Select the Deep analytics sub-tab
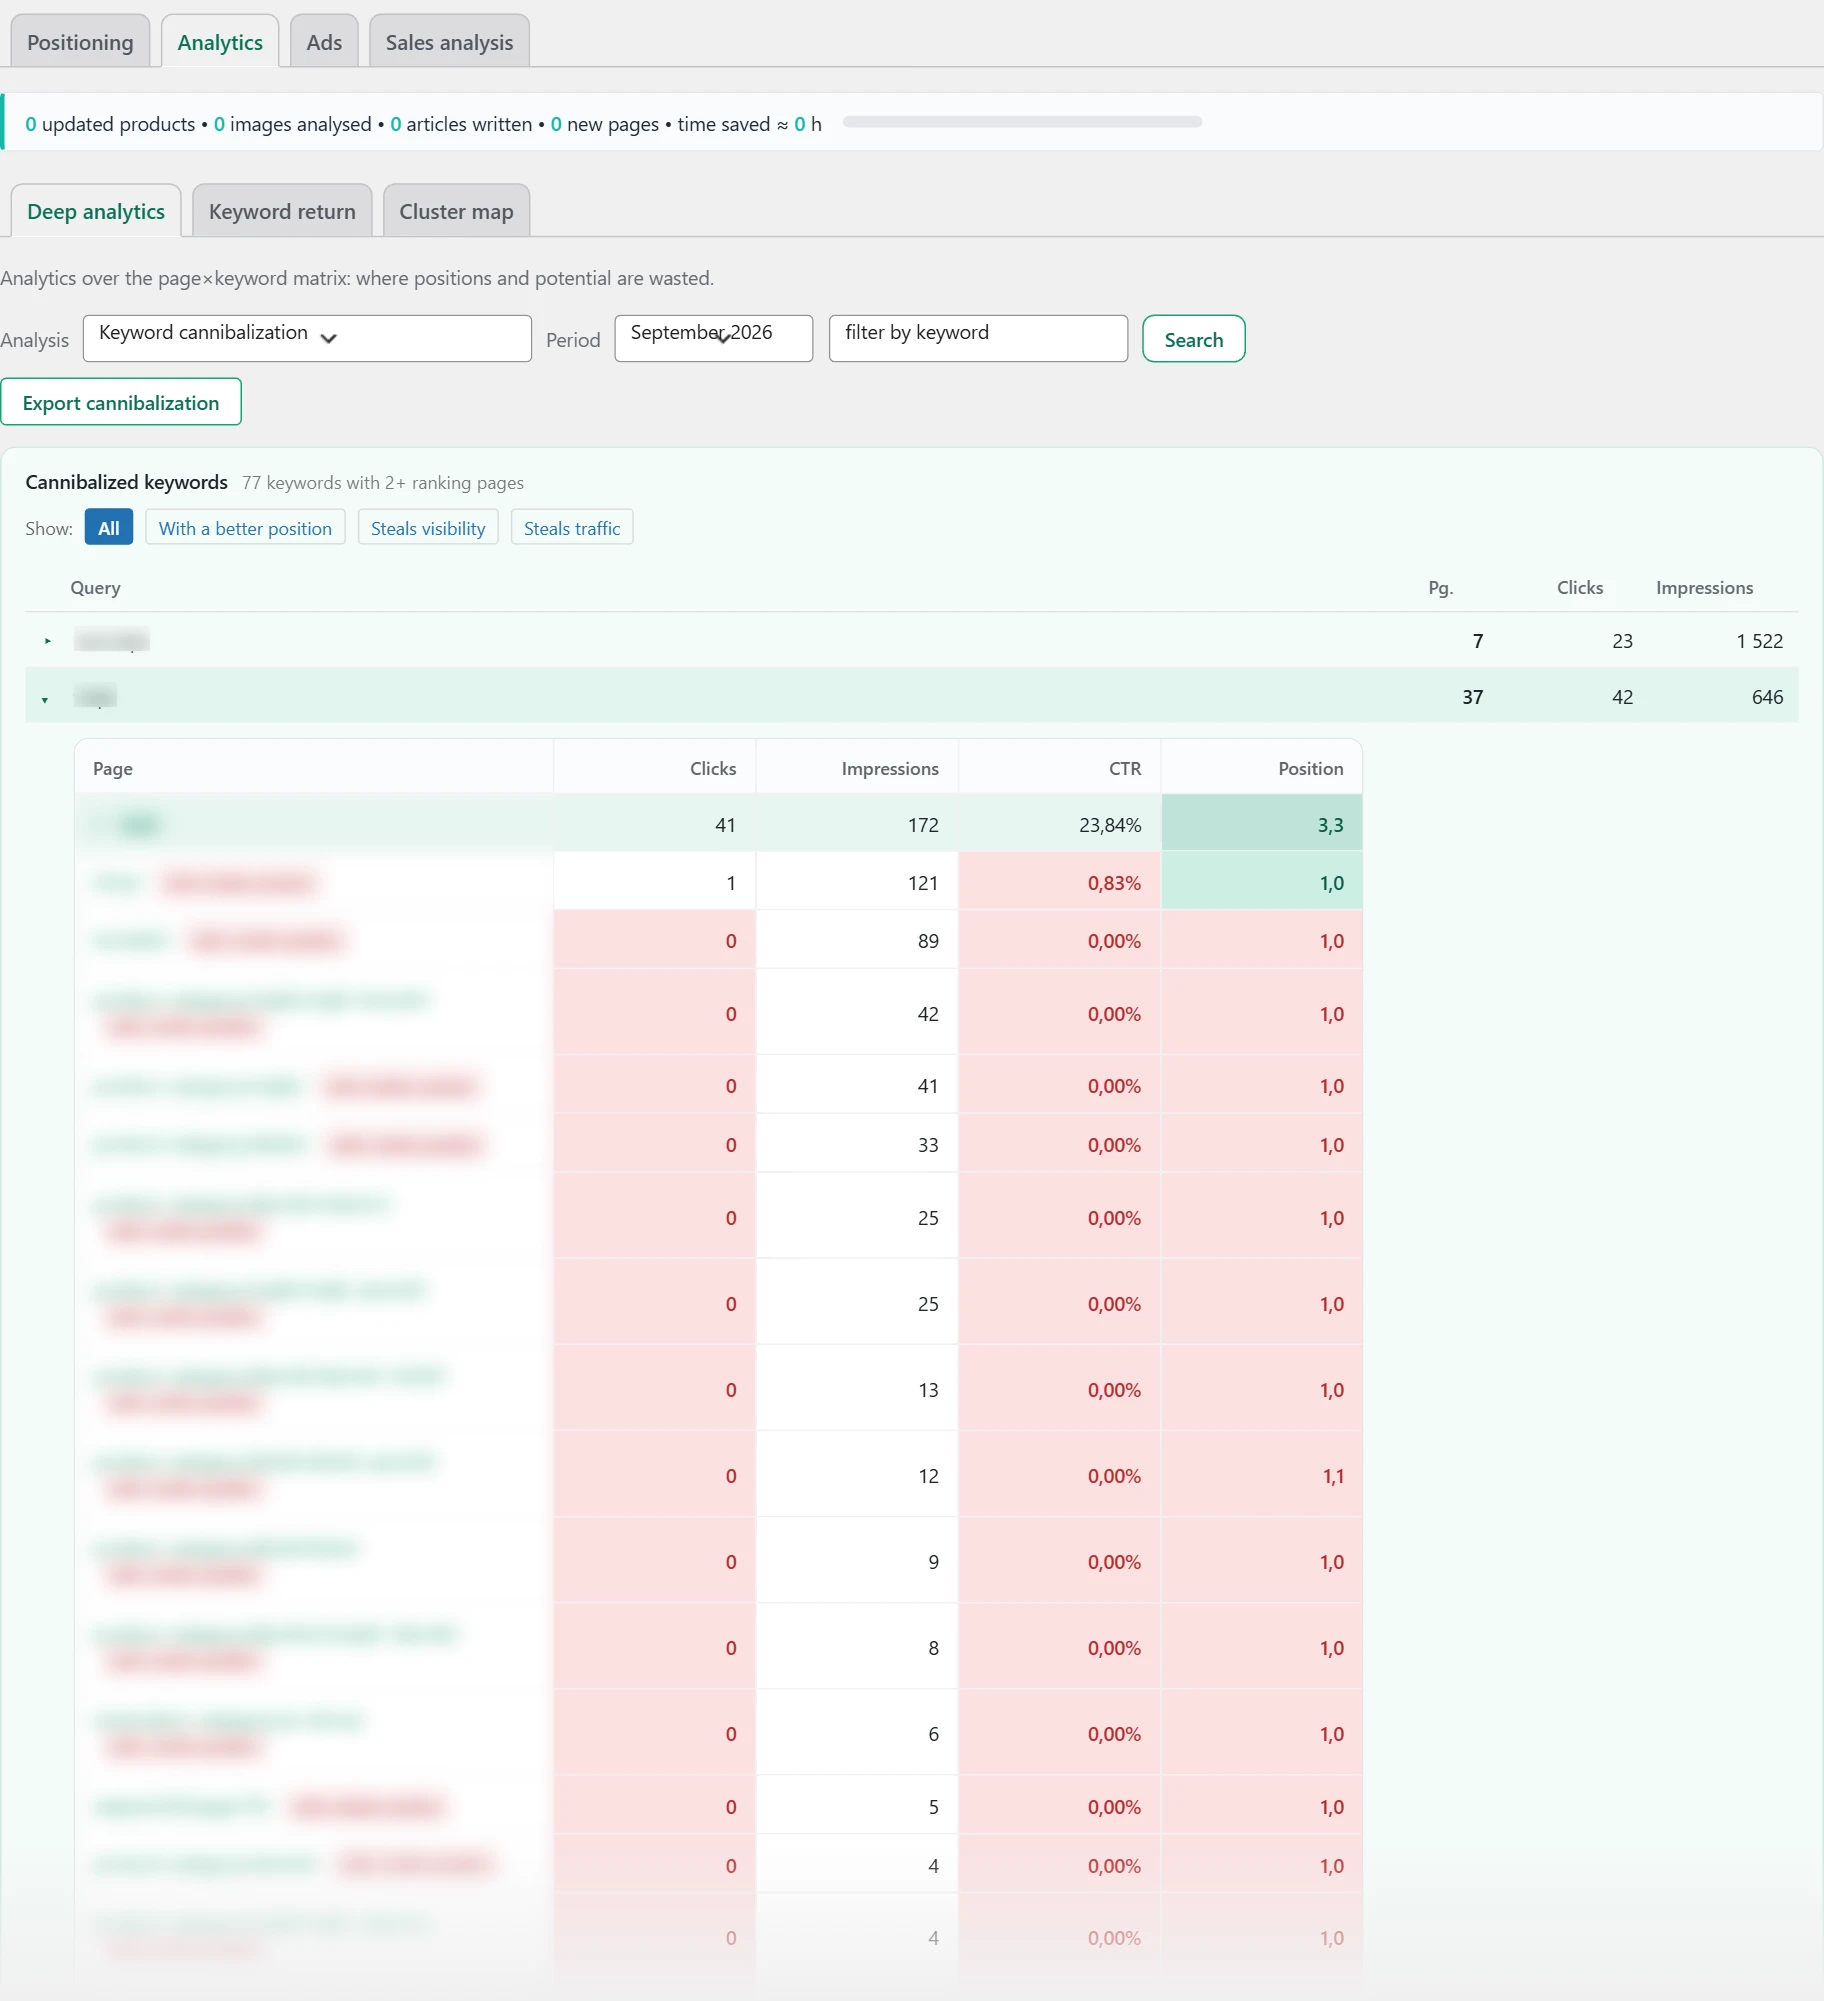The image size is (1824, 2001). (x=96, y=211)
